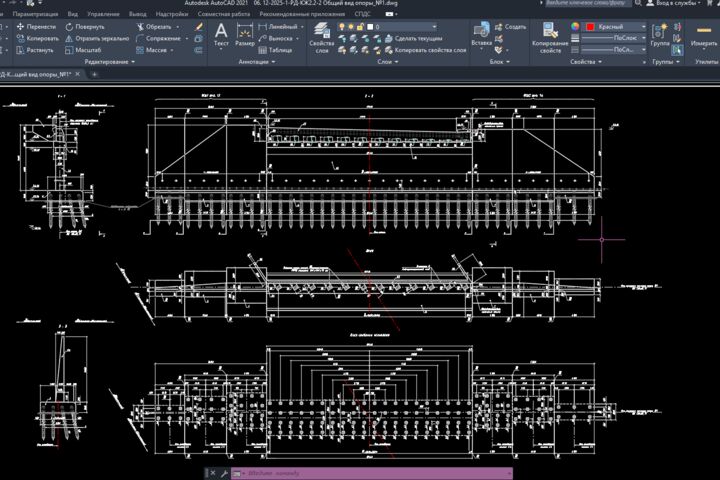Expand the Слои panel
This screenshot has width=720, height=480.
(x=388, y=62)
